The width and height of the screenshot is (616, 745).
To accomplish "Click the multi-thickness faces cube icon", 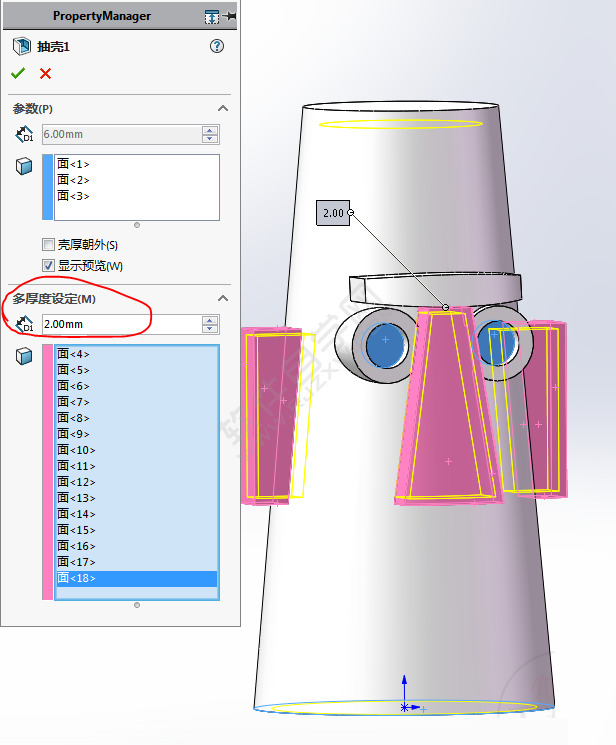I will point(24,356).
